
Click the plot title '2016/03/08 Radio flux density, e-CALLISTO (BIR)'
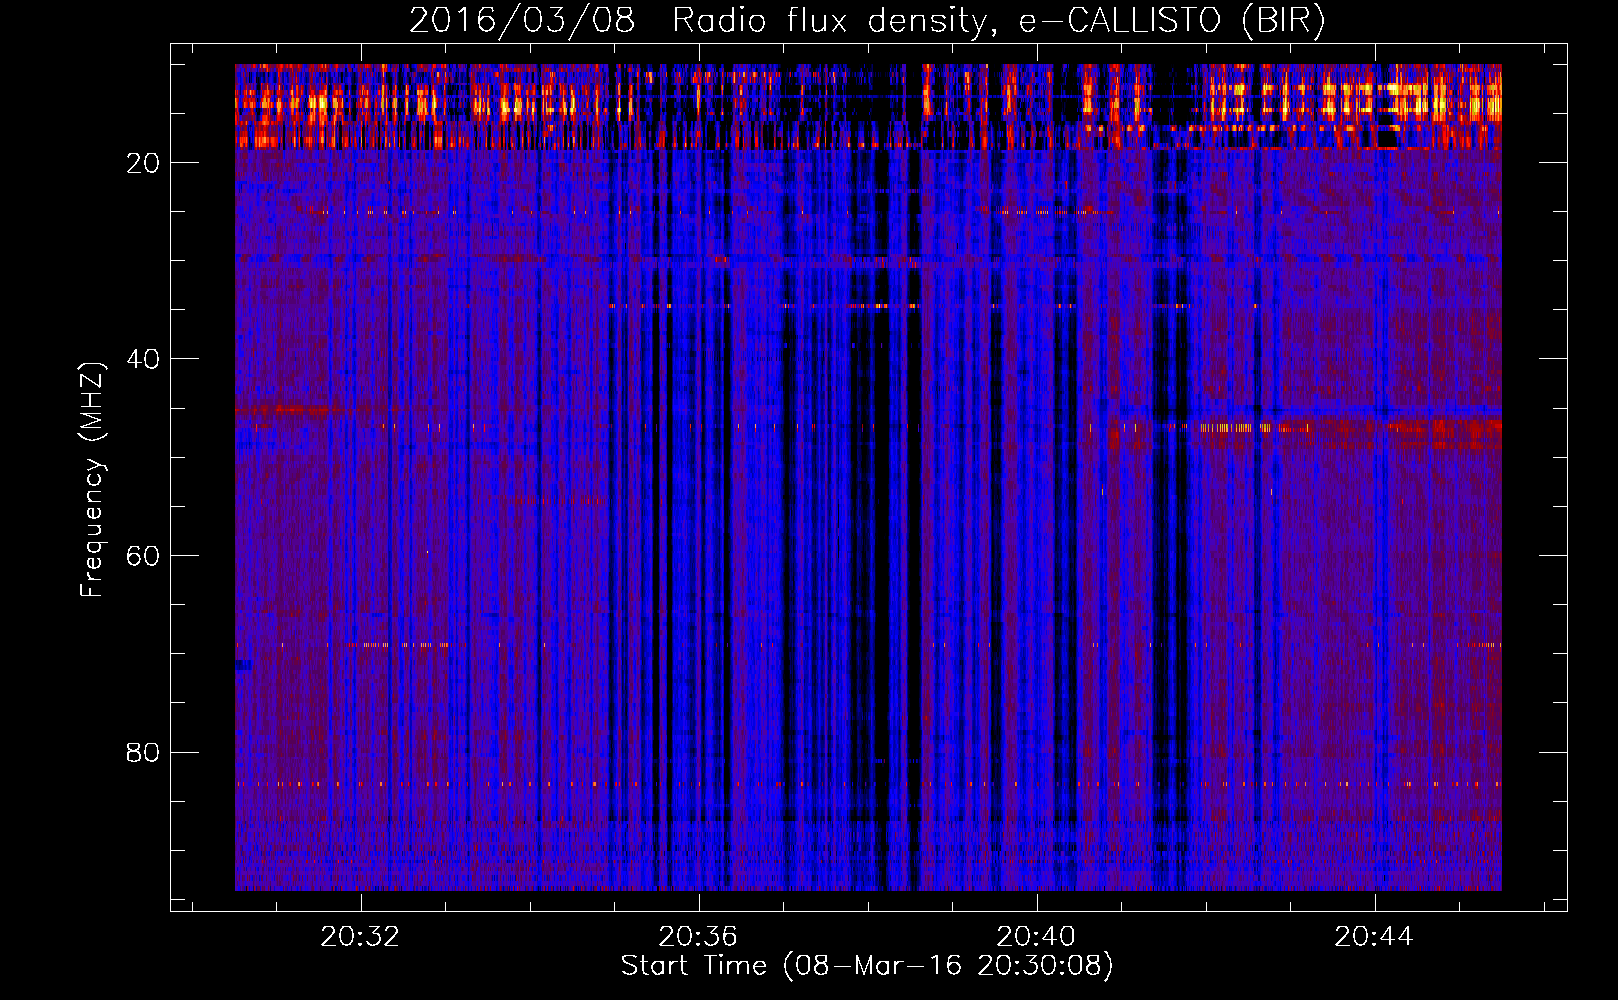867,21
